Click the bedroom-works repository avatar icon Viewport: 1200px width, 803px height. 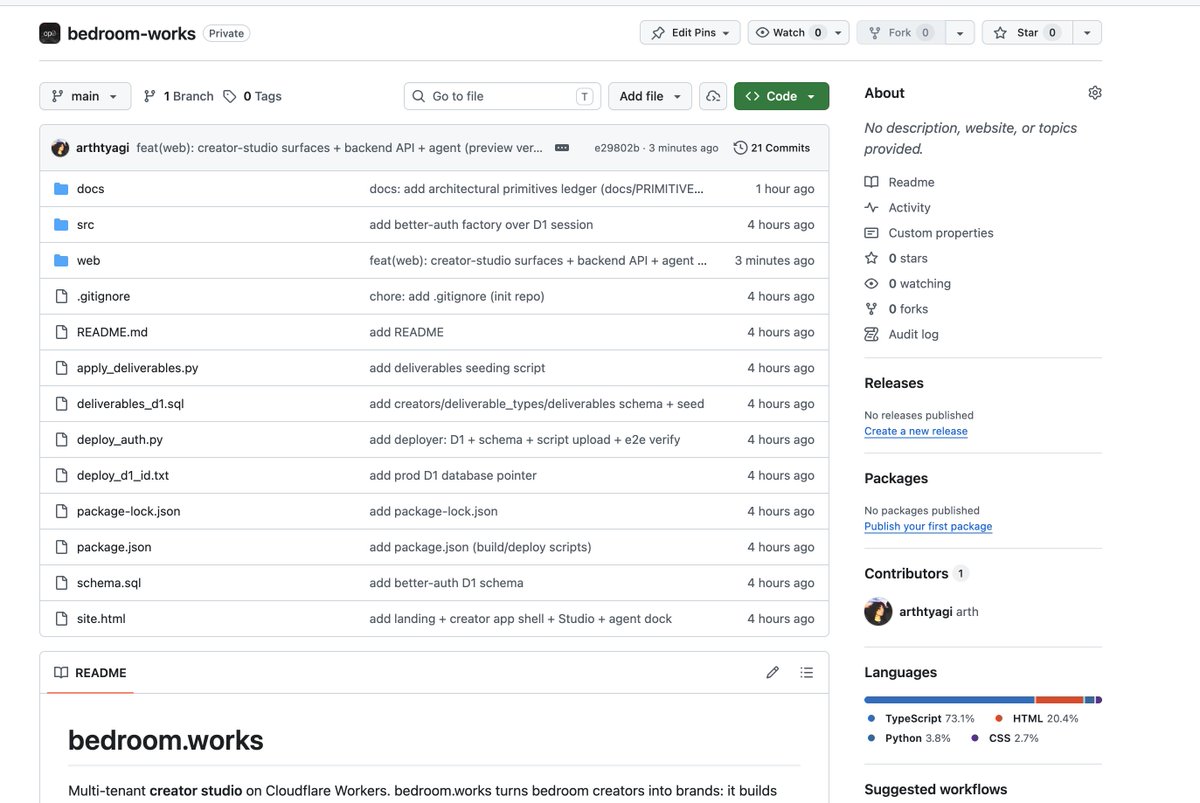coord(50,33)
